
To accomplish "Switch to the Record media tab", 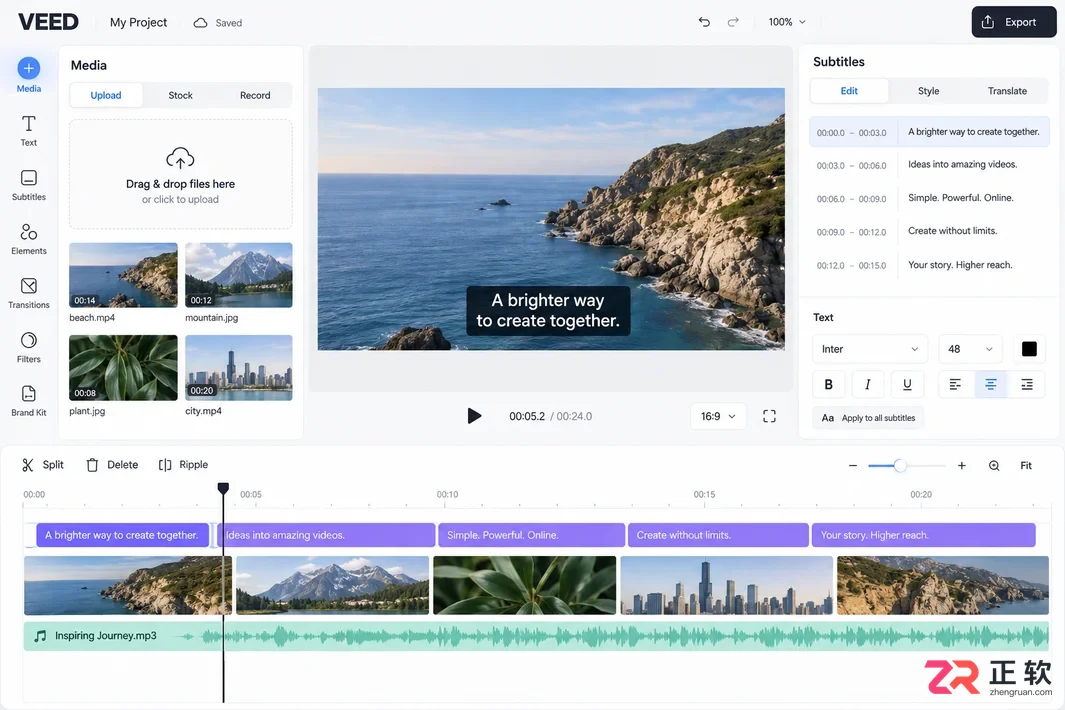I will [x=255, y=95].
